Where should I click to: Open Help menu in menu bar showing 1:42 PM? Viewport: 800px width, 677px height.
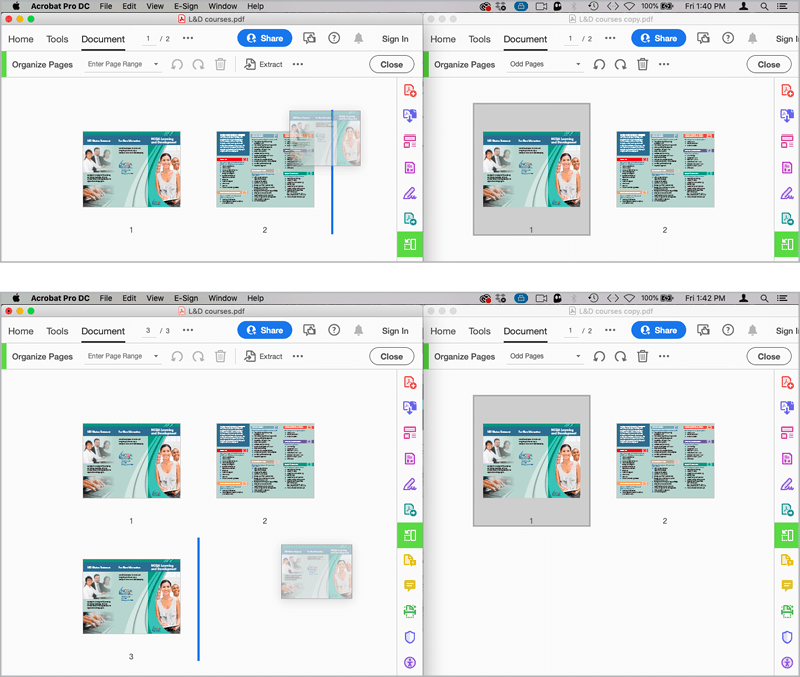(256, 298)
